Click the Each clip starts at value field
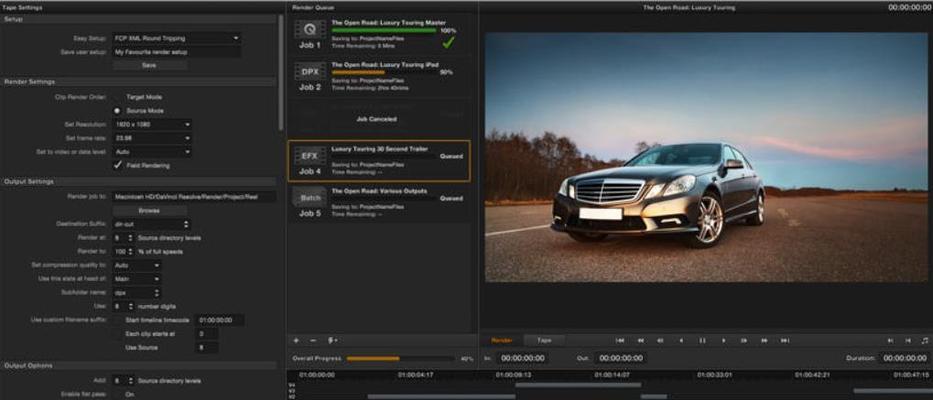Image resolution: width=933 pixels, height=400 pixels. pyautogui.click(x=206, y=334)
